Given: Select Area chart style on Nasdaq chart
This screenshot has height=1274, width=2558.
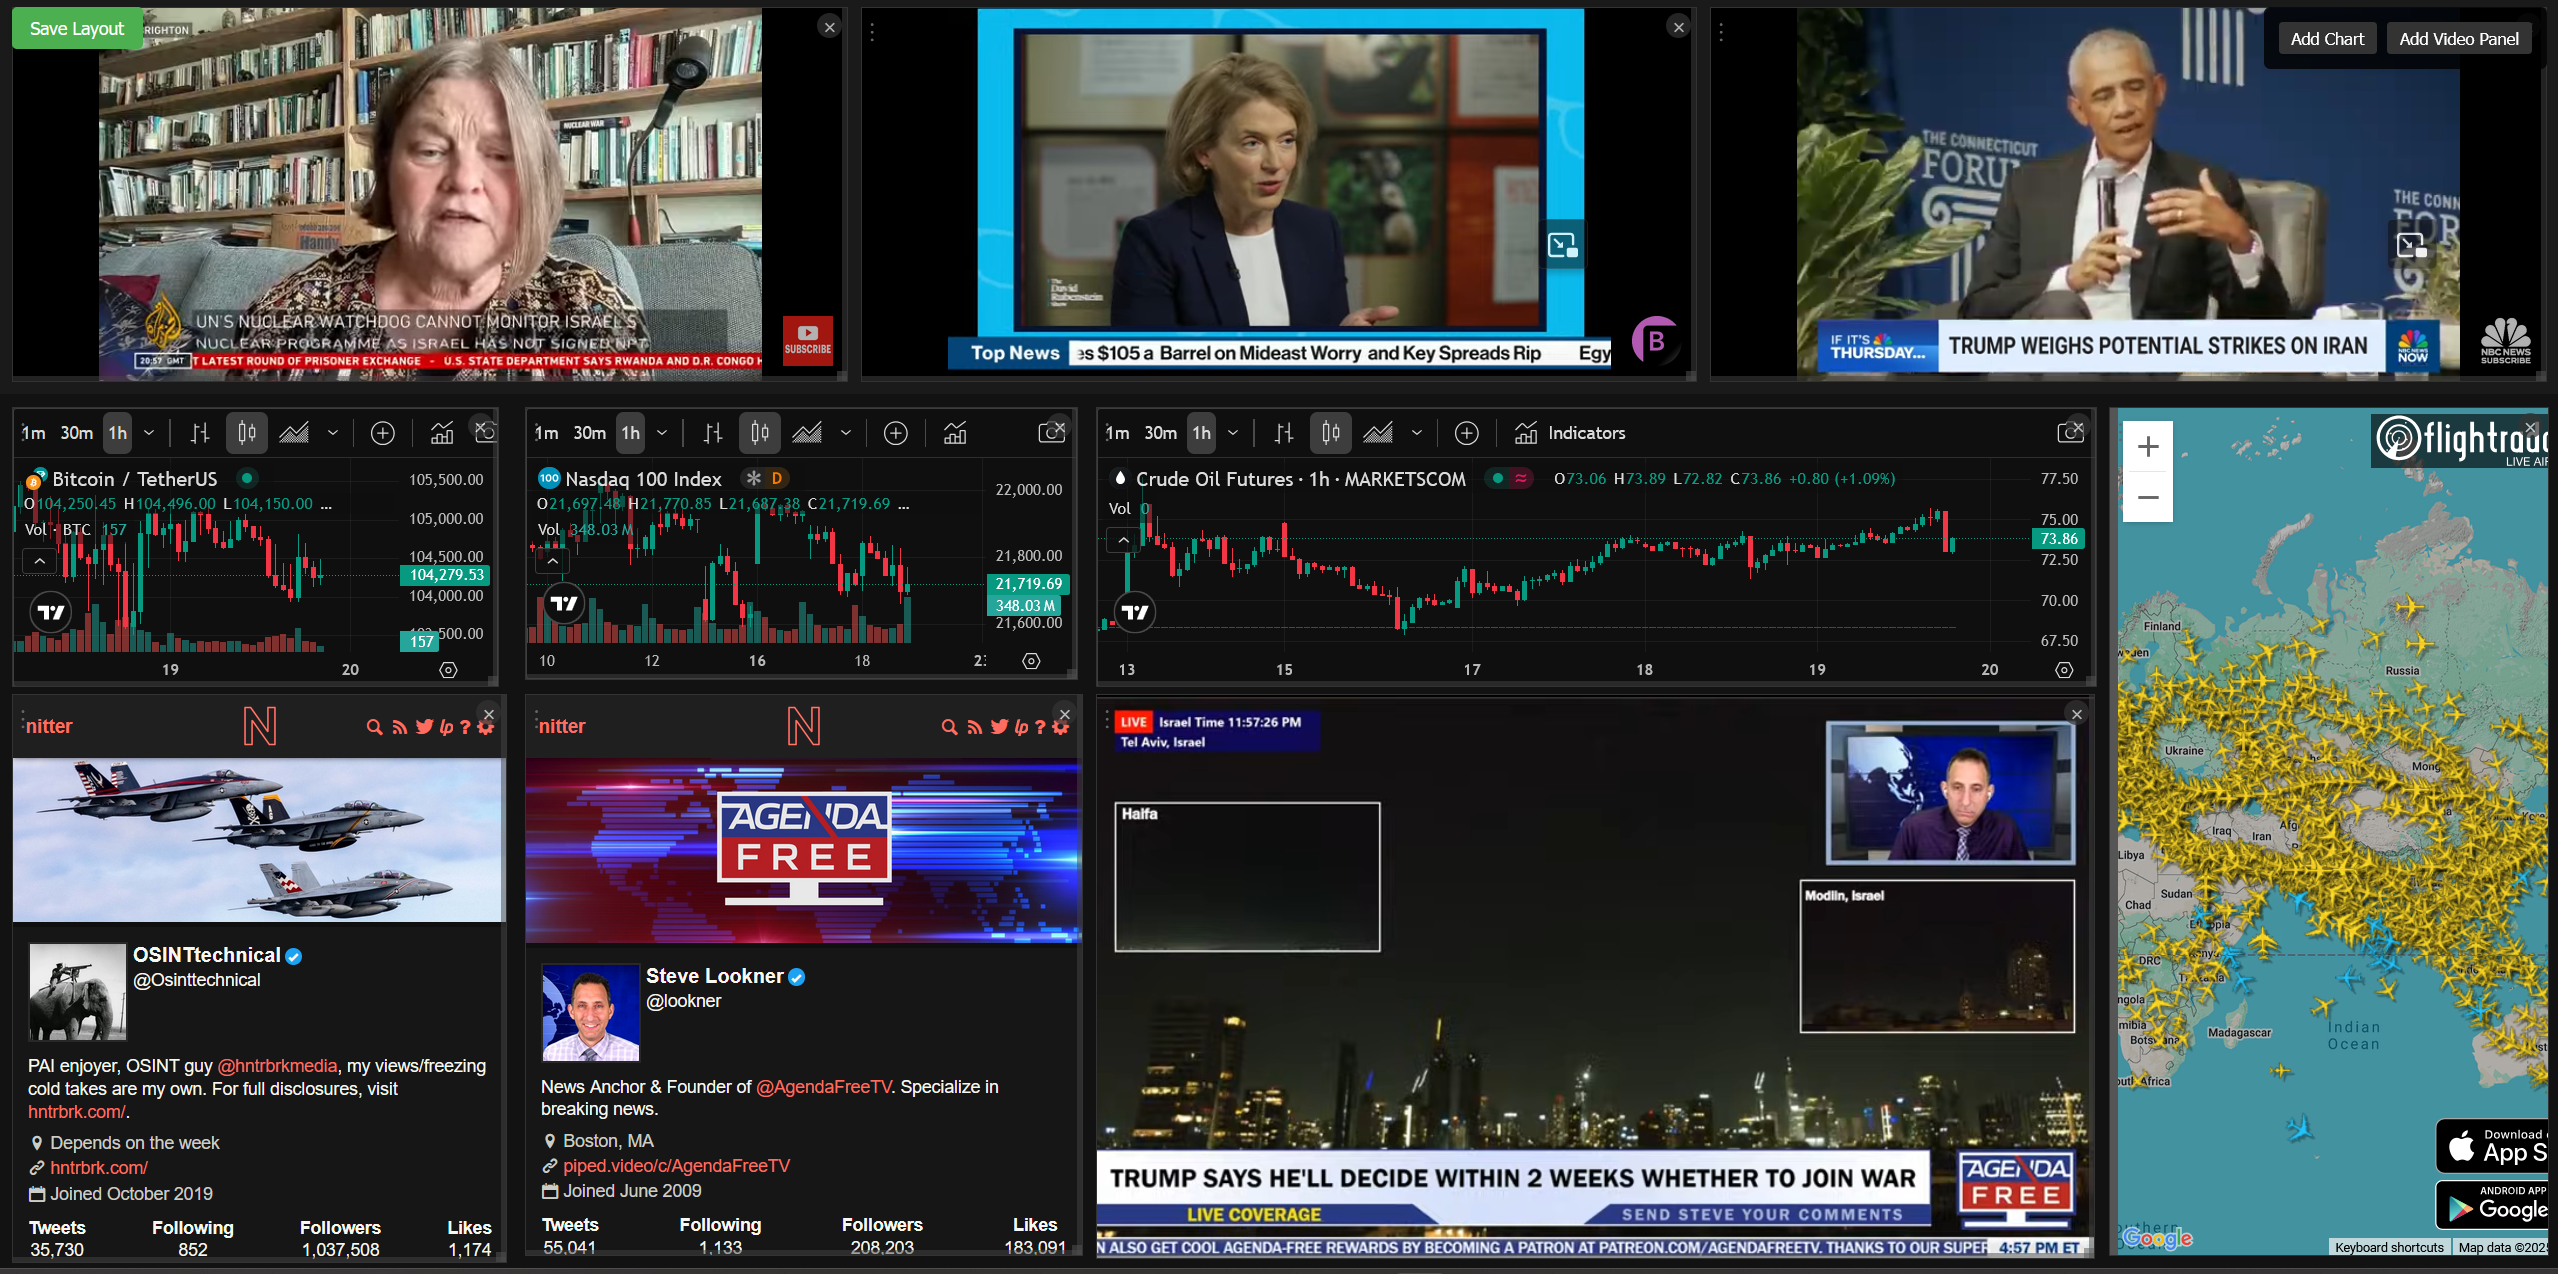Looking at the screenshot, I should 807,433.
